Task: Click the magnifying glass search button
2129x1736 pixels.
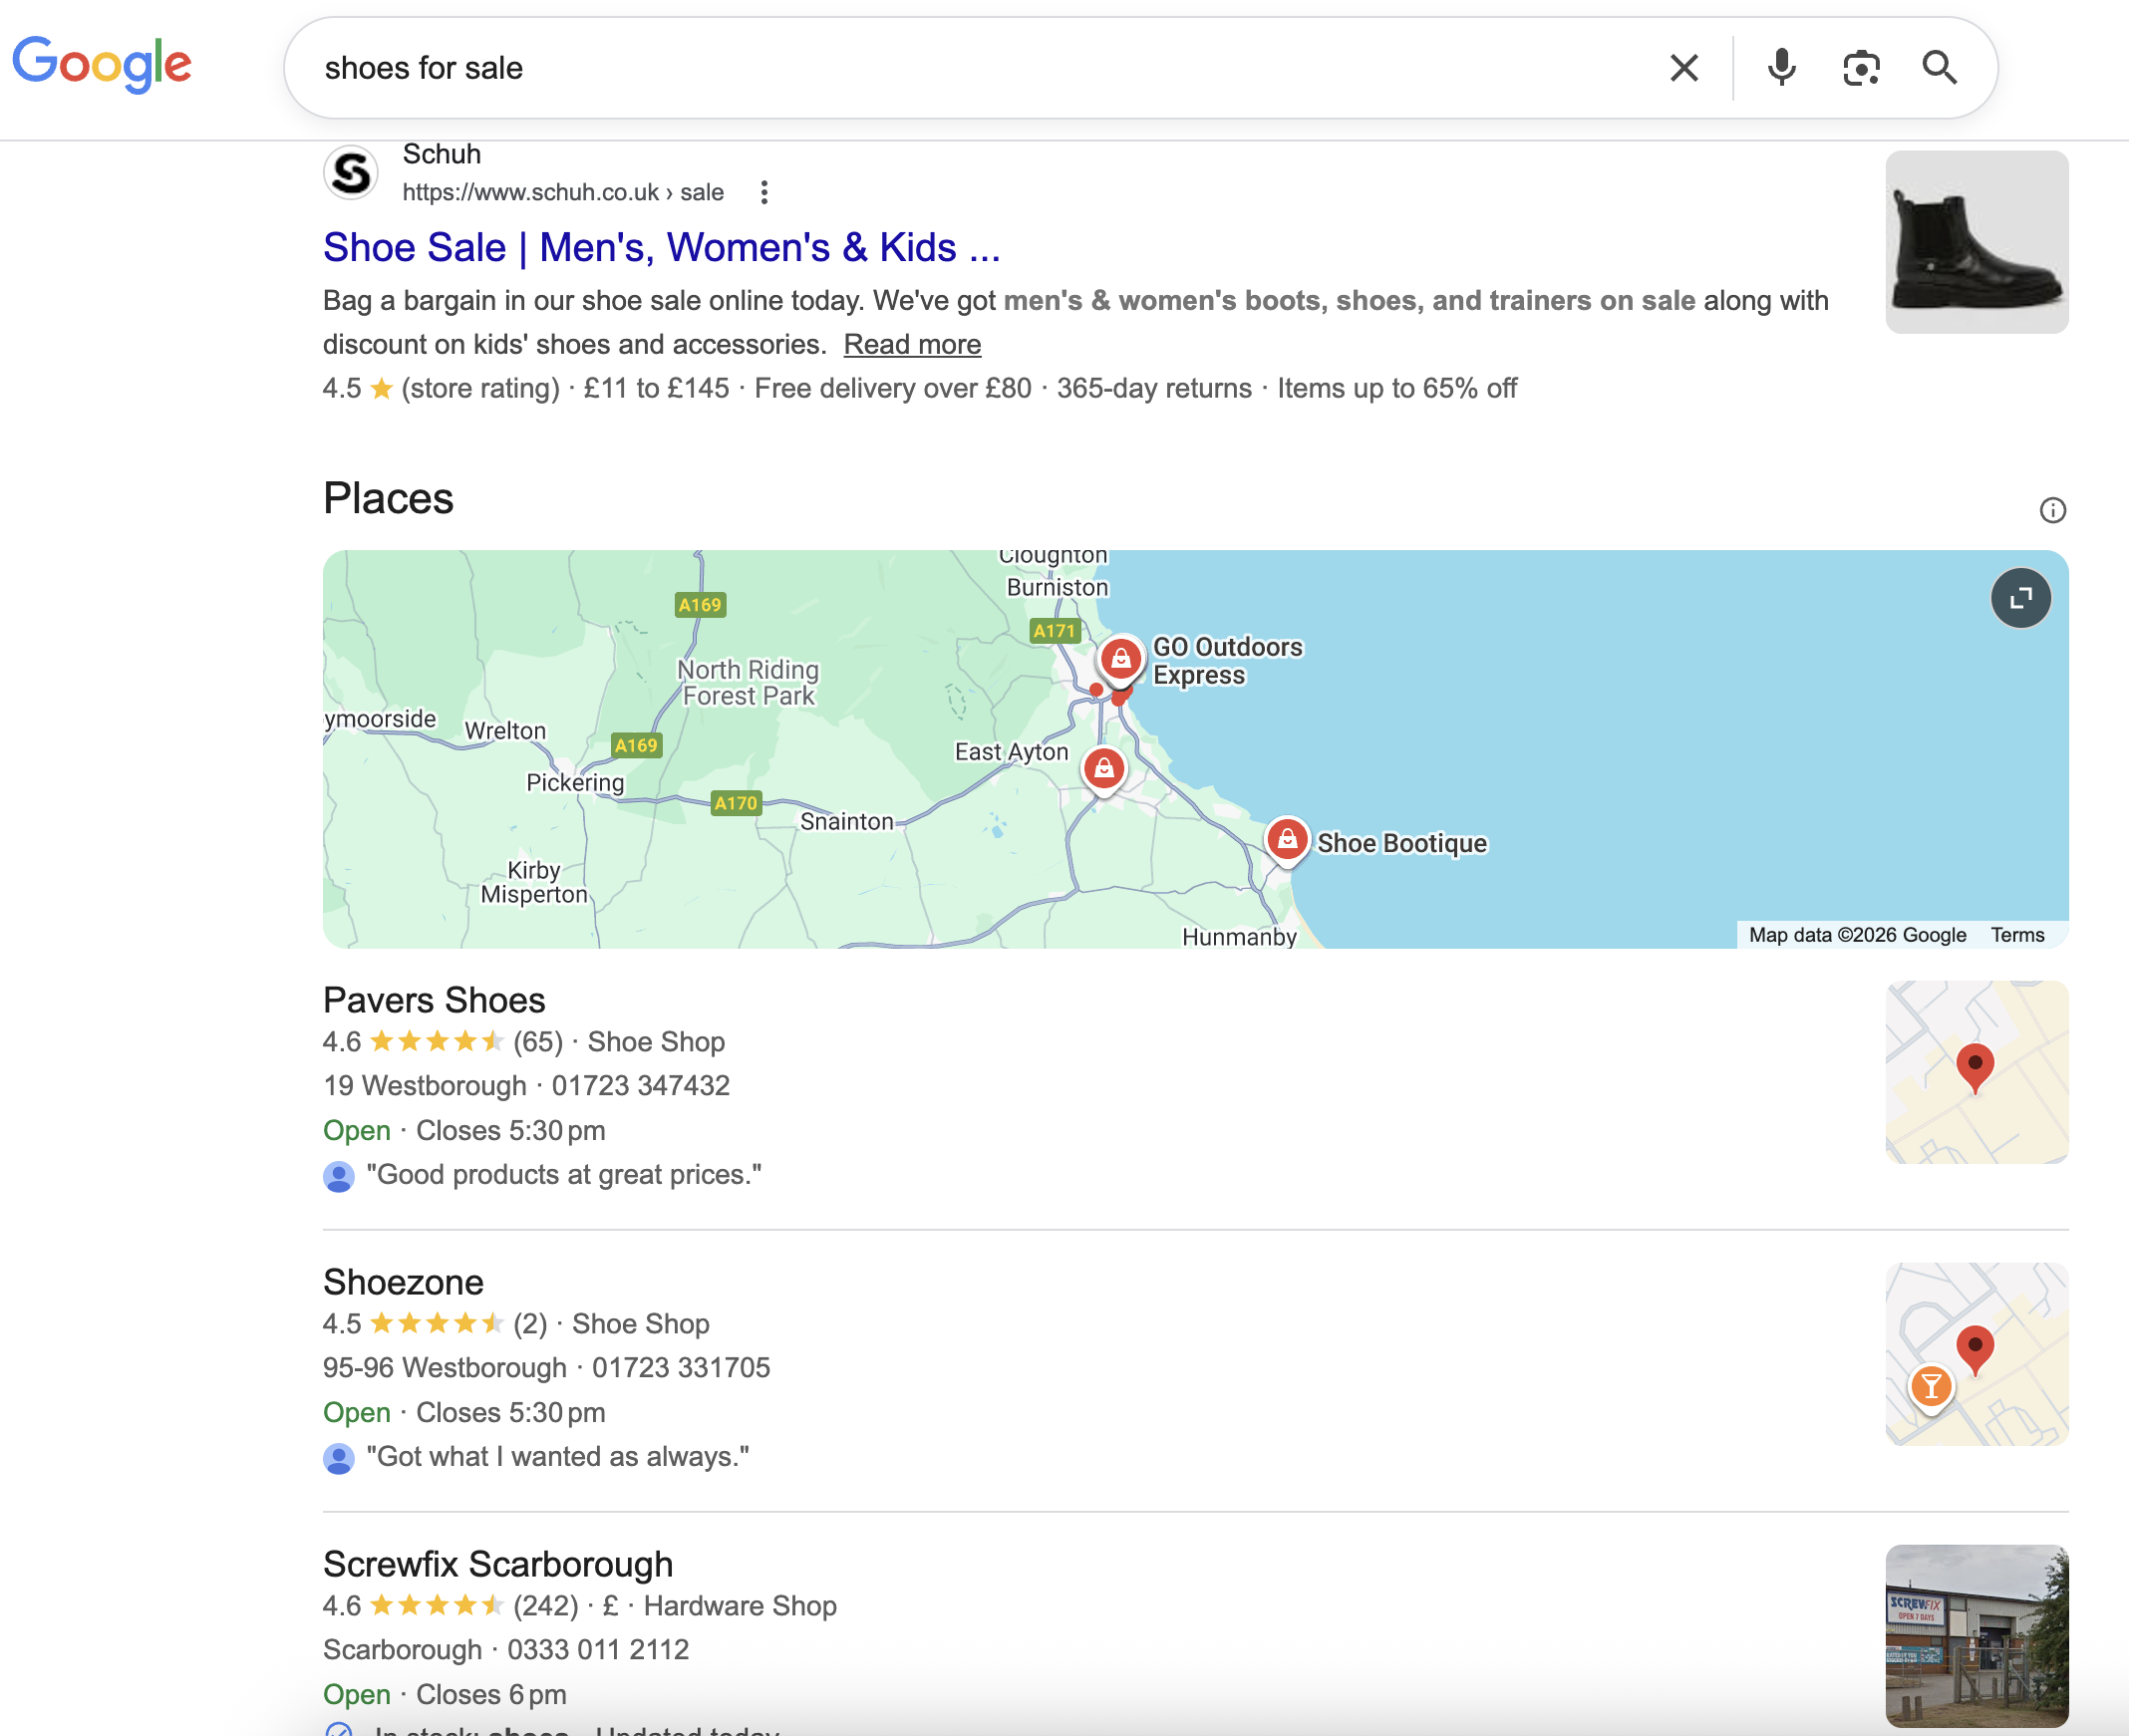Action: click(x=1939, y=68)
